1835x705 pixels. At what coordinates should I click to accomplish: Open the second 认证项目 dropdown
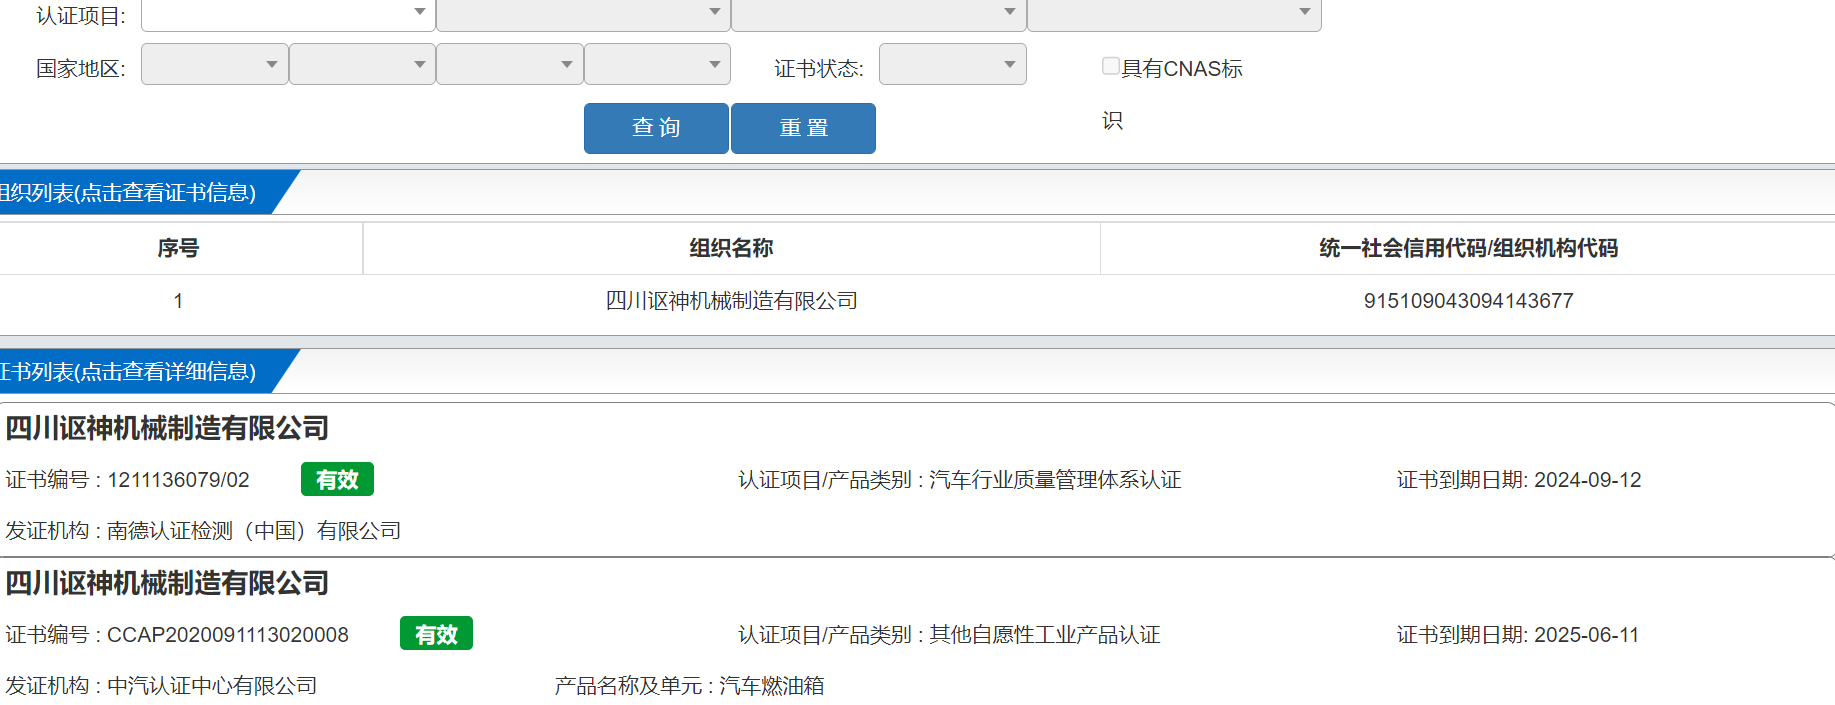583,14
